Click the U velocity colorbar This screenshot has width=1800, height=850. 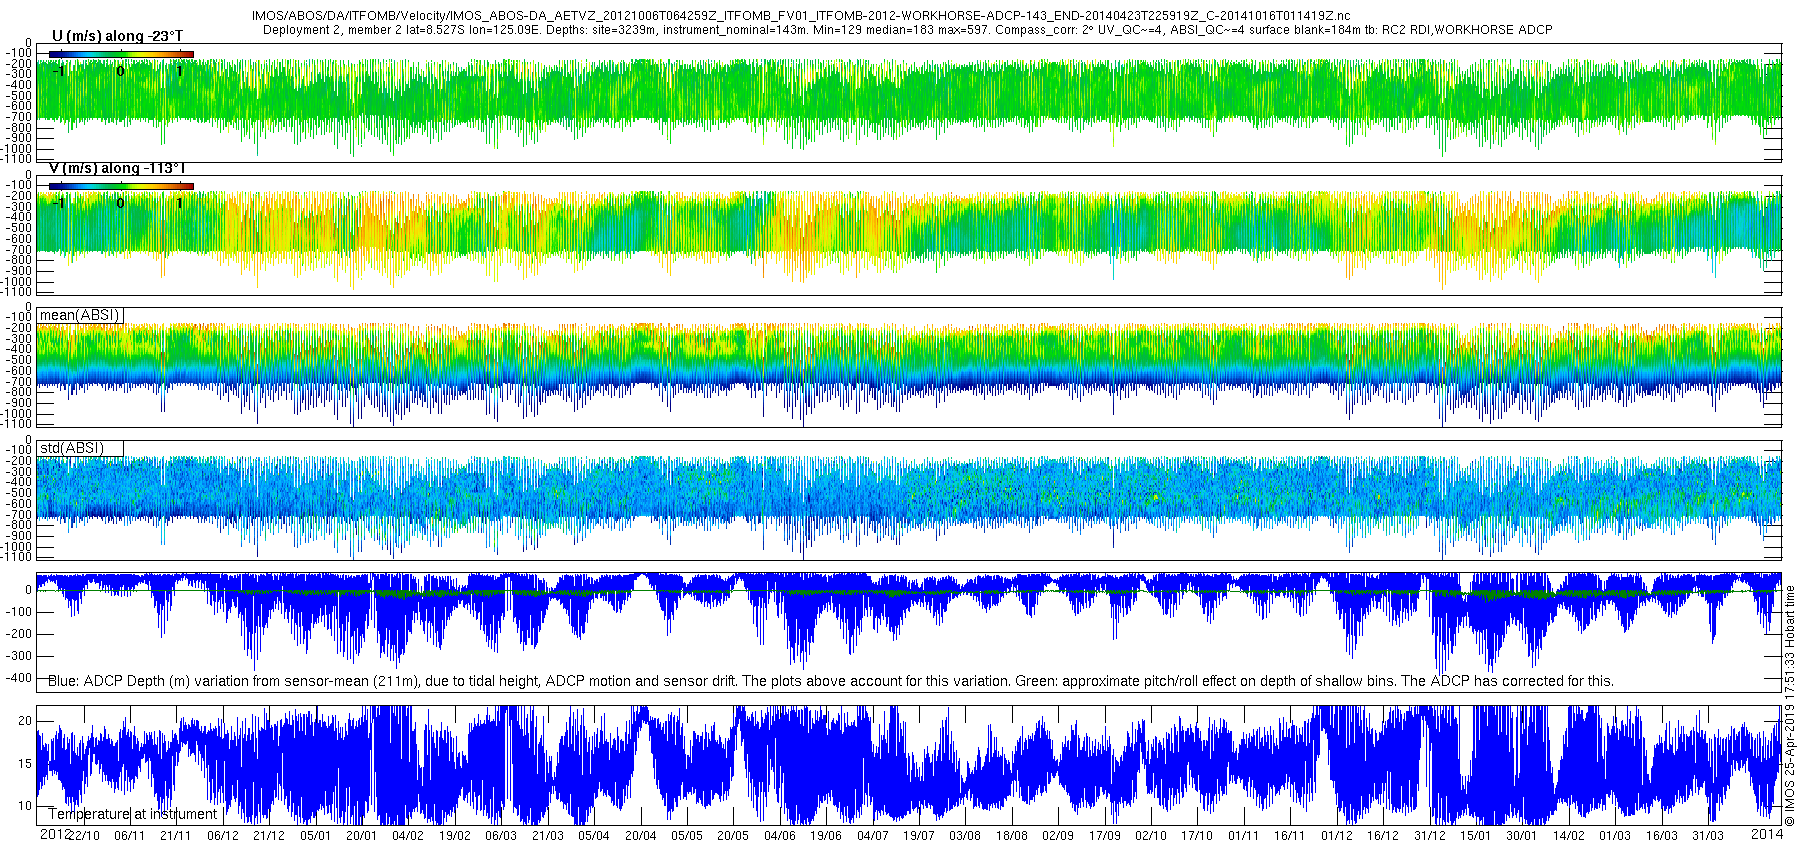121,54
